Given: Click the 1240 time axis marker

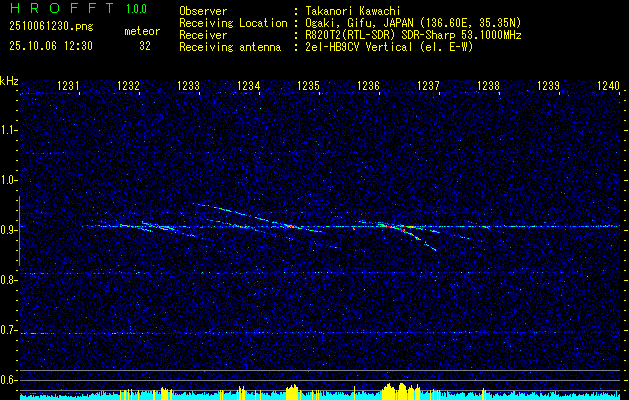Looking at the screenshot, I should click(609, 85).
